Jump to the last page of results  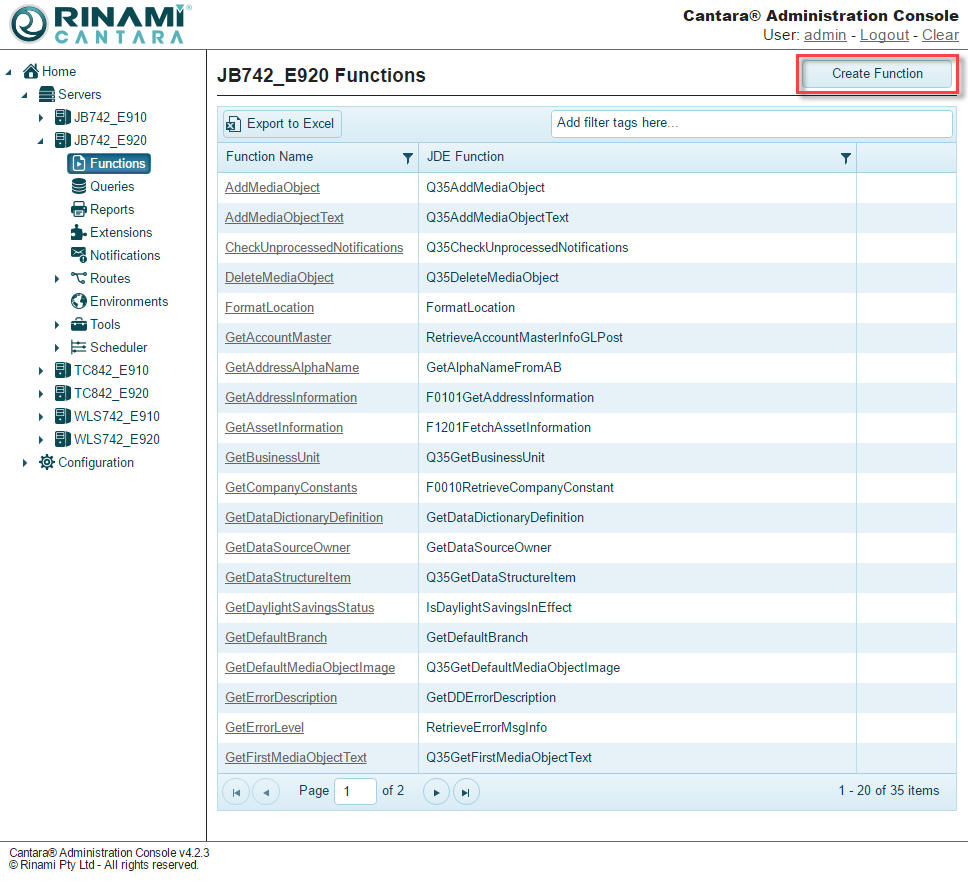point(466,792)
